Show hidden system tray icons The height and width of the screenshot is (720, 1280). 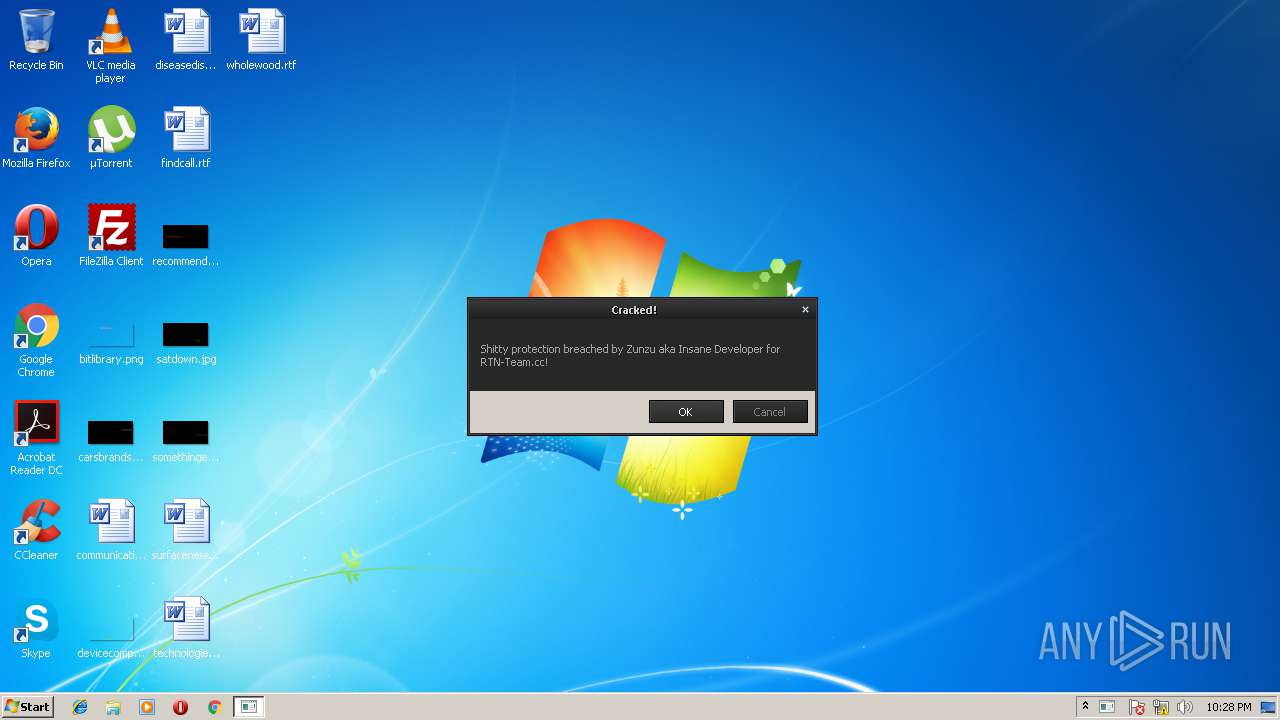[x=1085, y=707]
